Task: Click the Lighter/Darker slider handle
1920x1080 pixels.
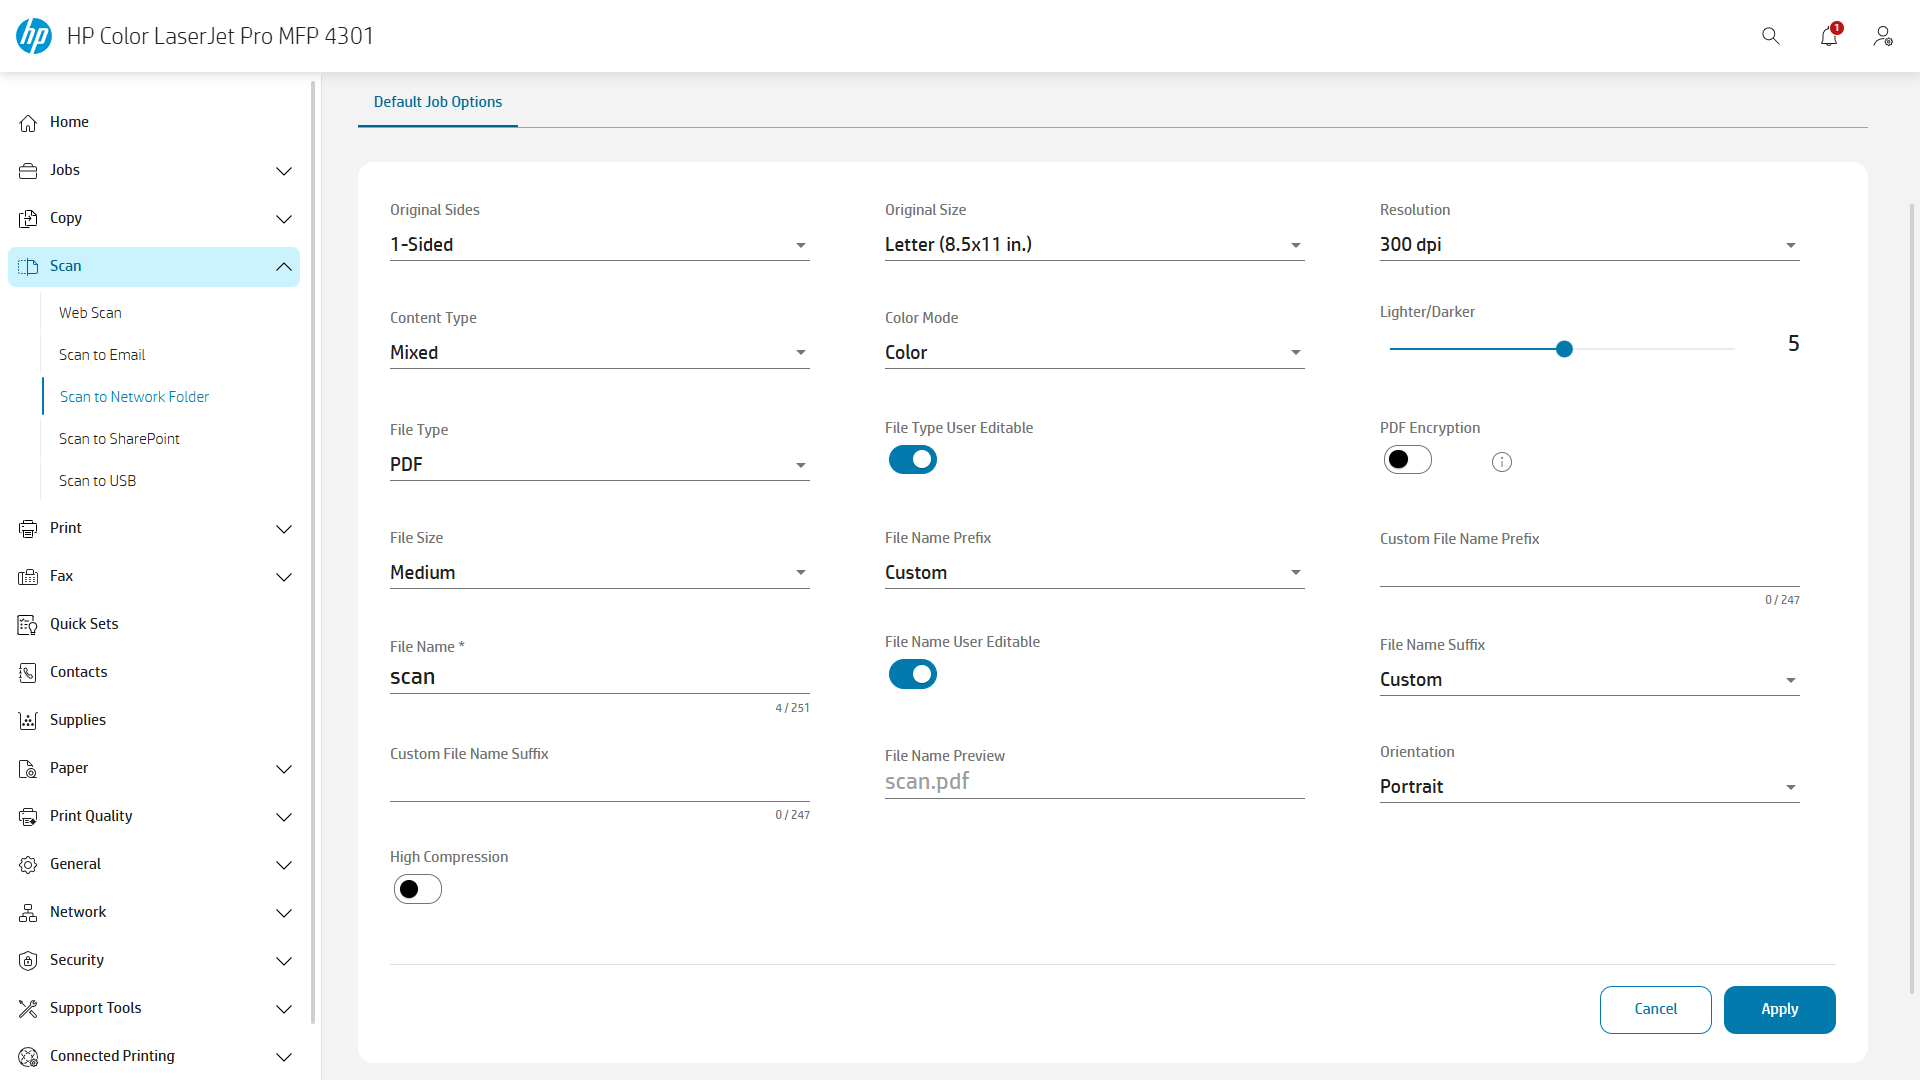Action: click(1564, 349)
